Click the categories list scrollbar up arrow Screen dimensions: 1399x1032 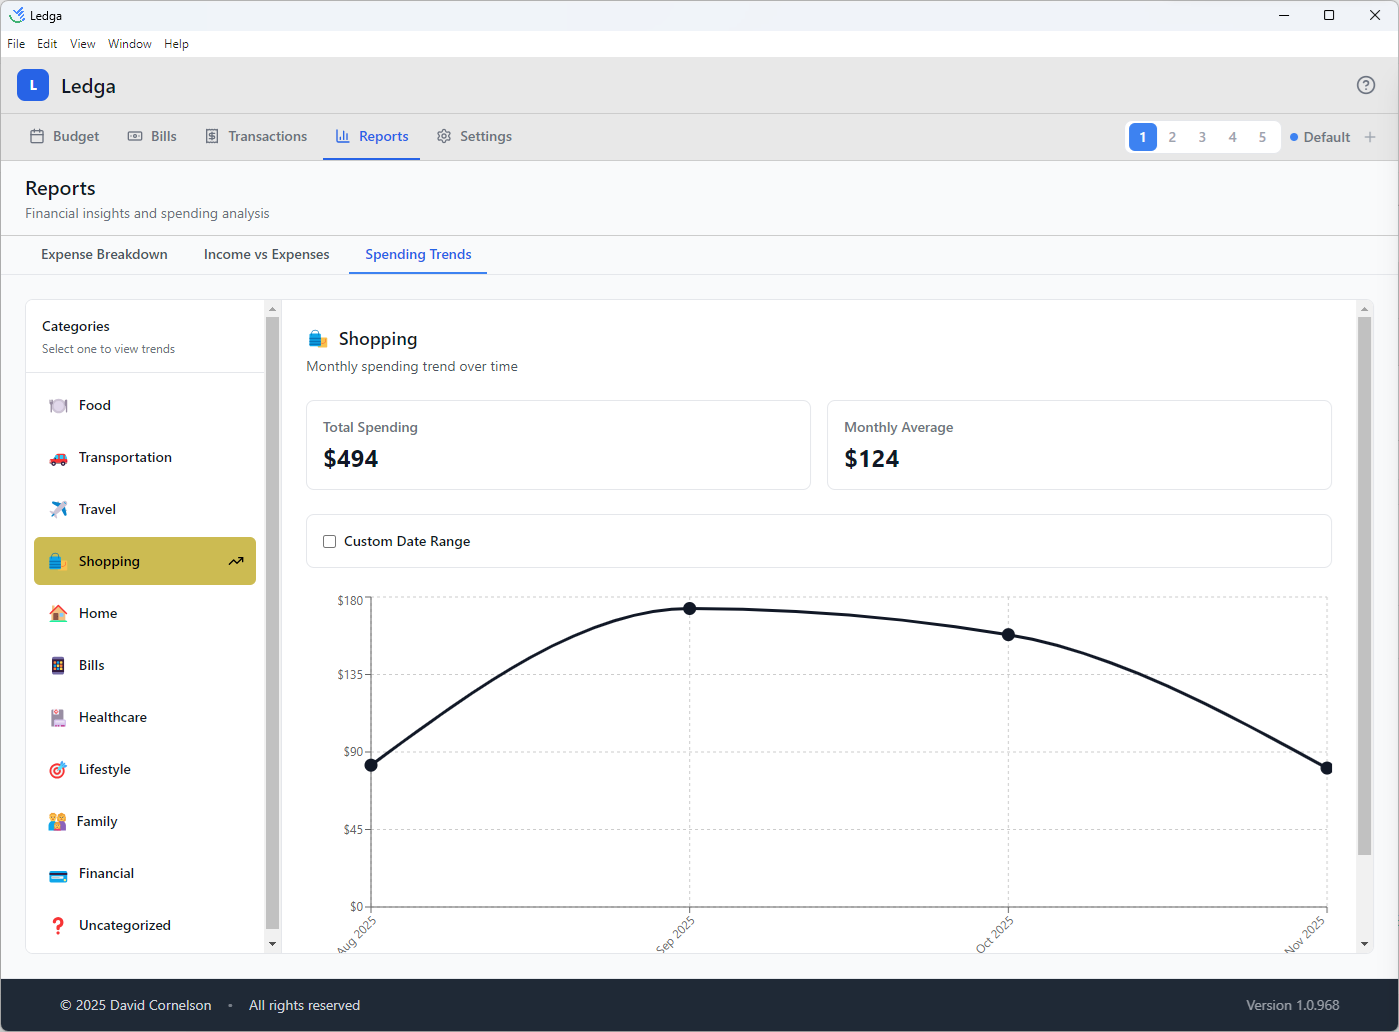tap(272, 309)
